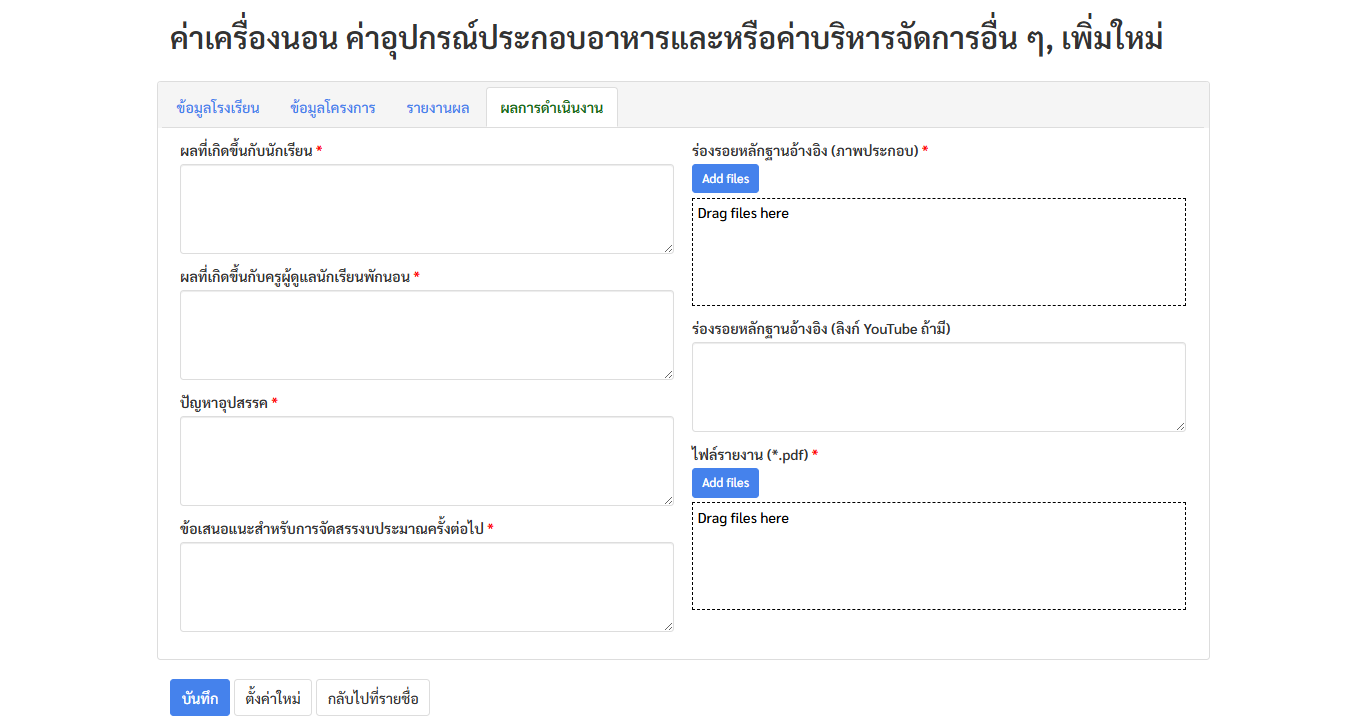
Task: Click the active ผลการดำเนินงาน tab
Action: (551, 108)
